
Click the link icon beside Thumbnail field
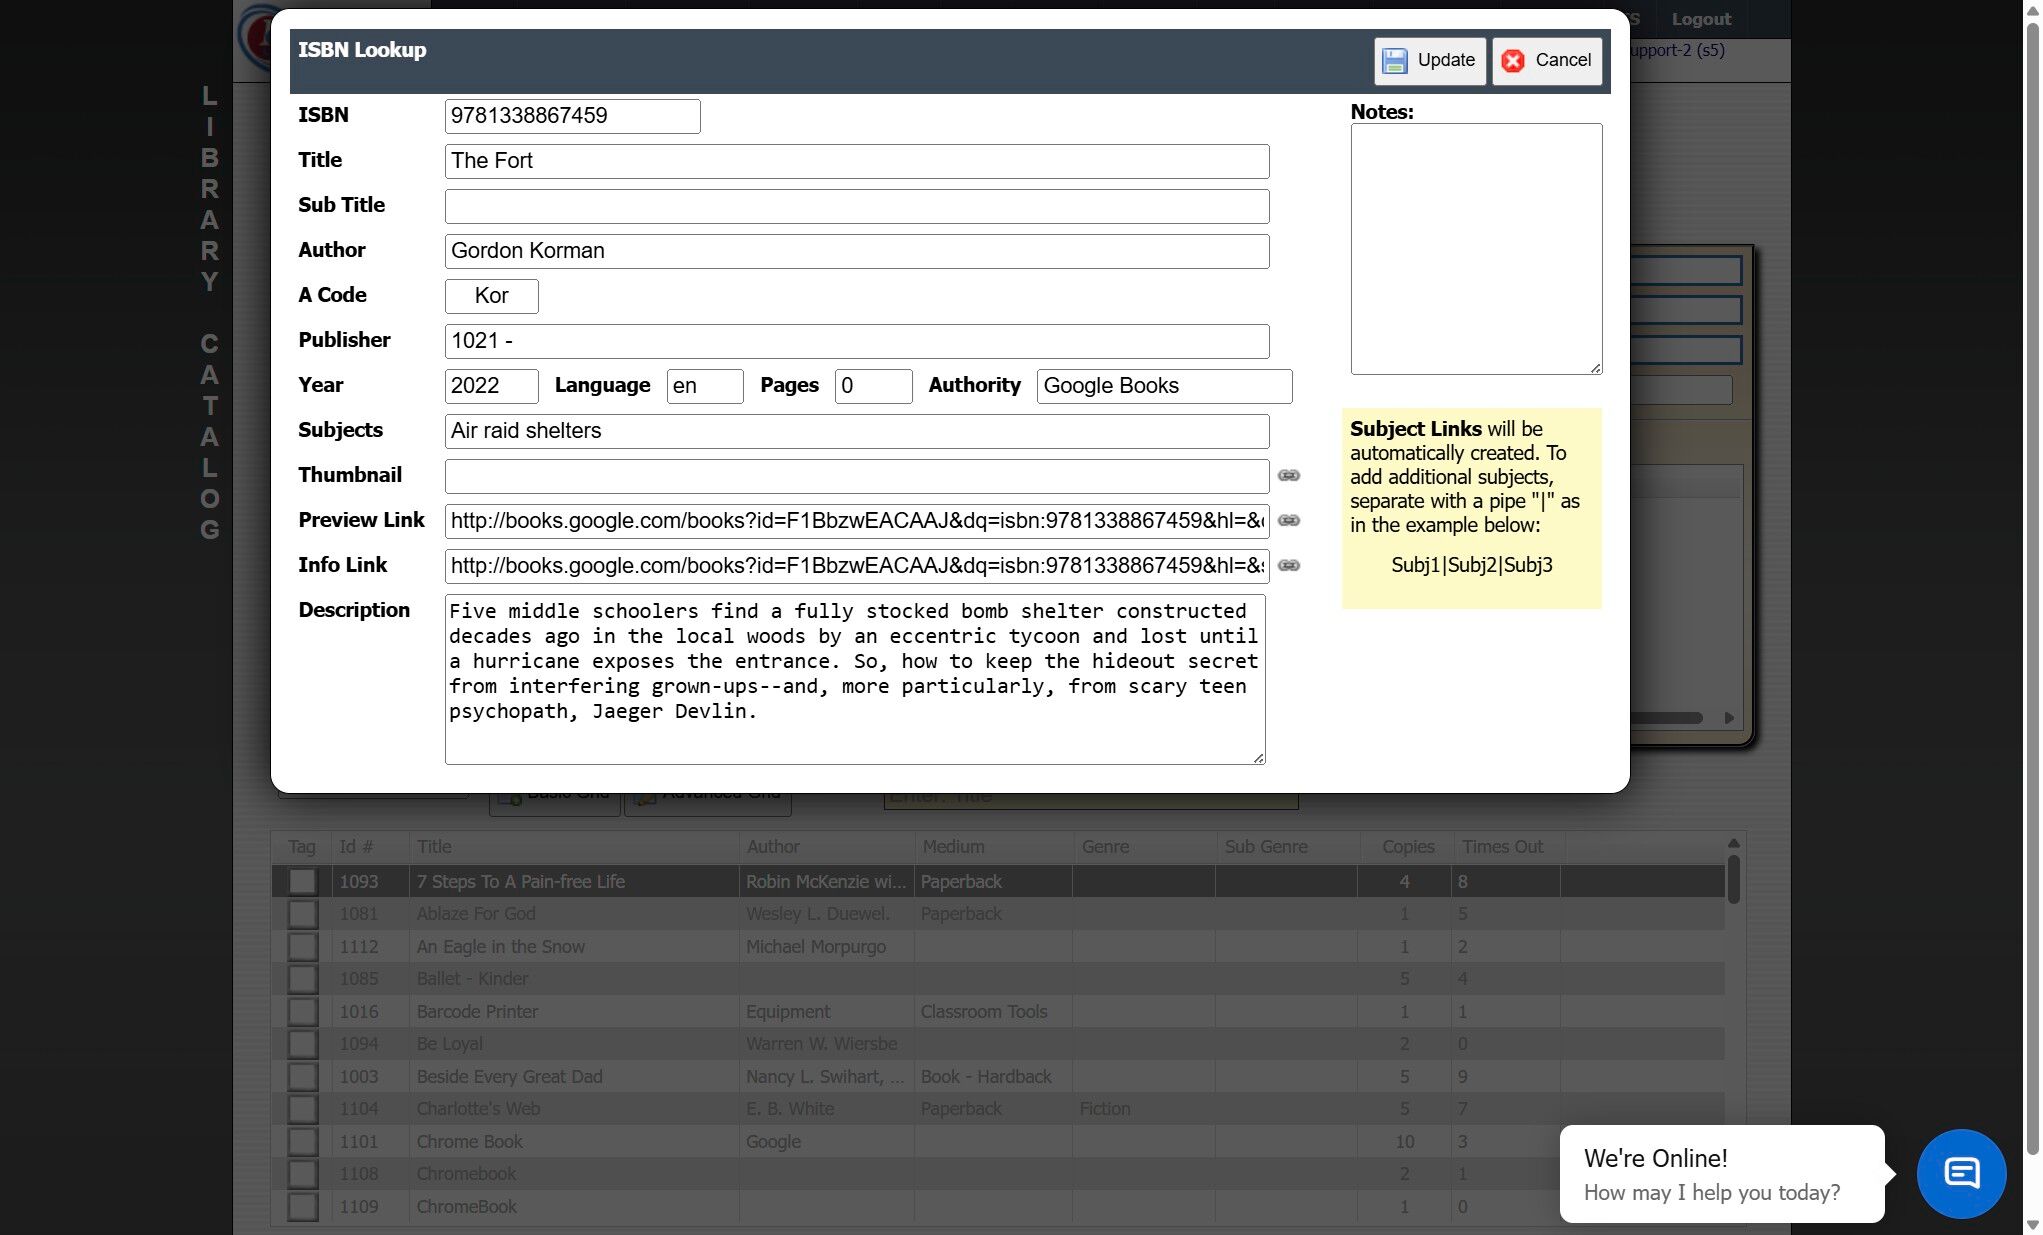(x=1288, y=476)
